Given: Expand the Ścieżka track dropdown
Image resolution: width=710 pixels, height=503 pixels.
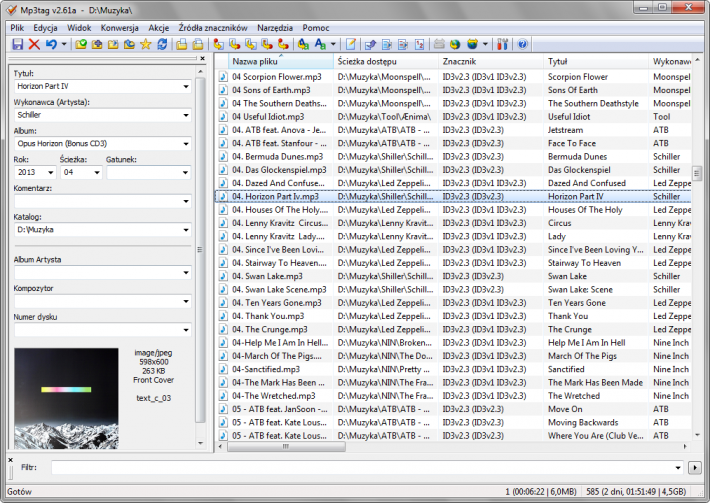Looking at the screenshot, I should click(x=96, y=172).
